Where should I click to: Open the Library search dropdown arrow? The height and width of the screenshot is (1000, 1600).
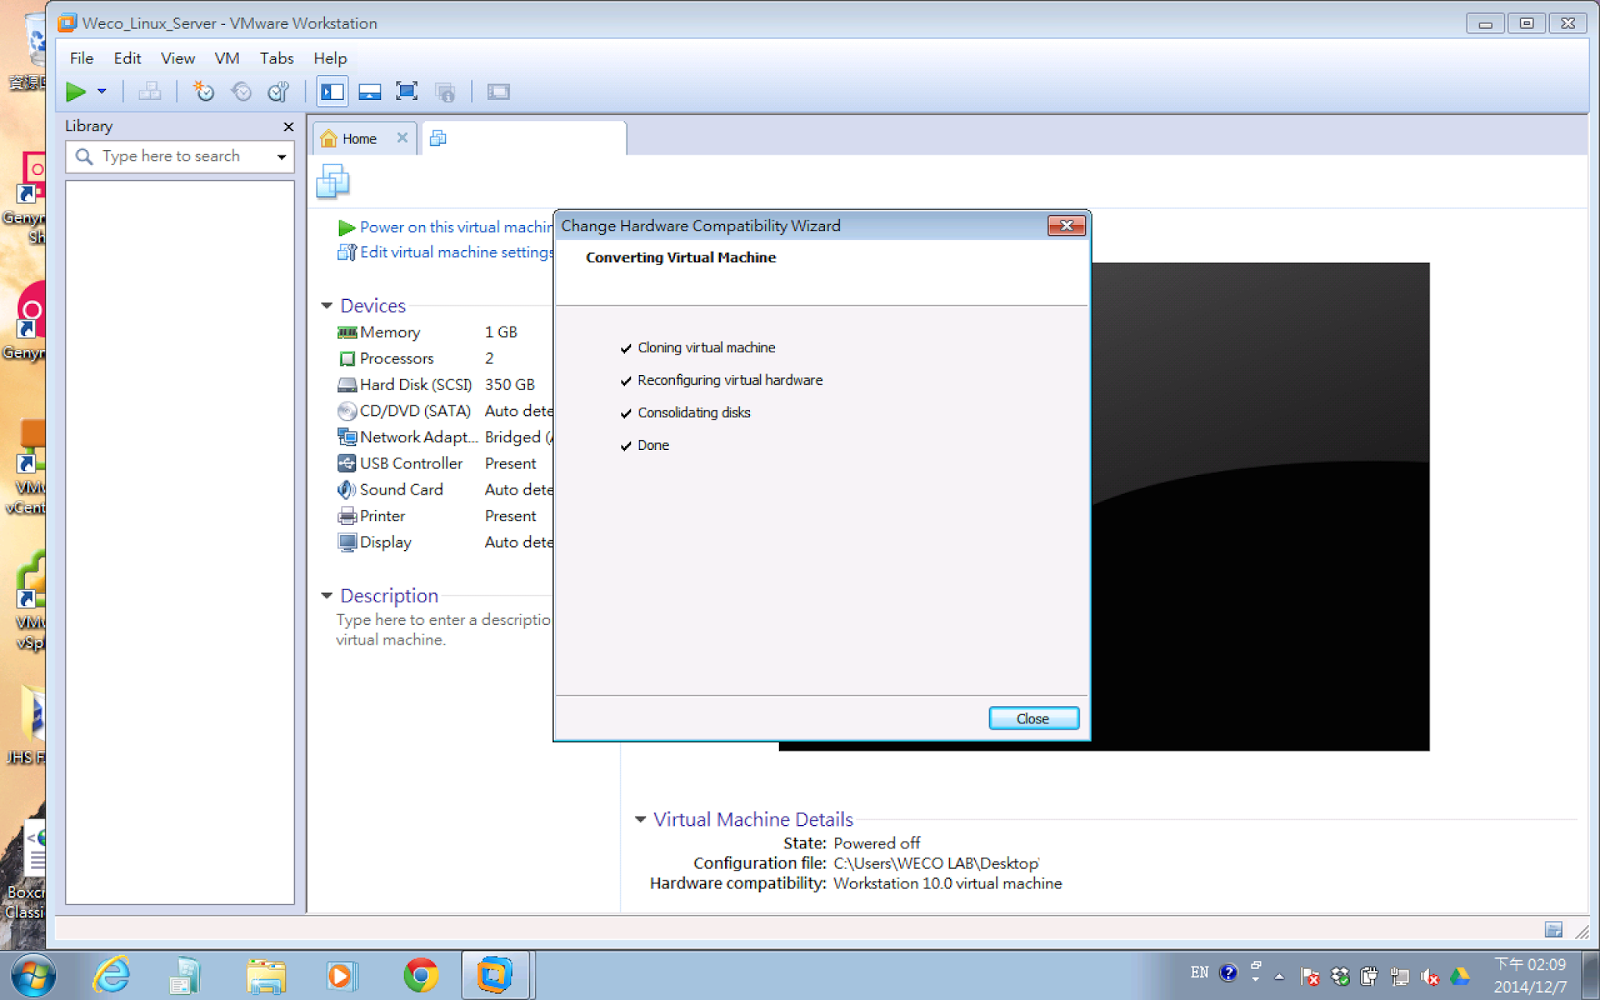(282, 157)
